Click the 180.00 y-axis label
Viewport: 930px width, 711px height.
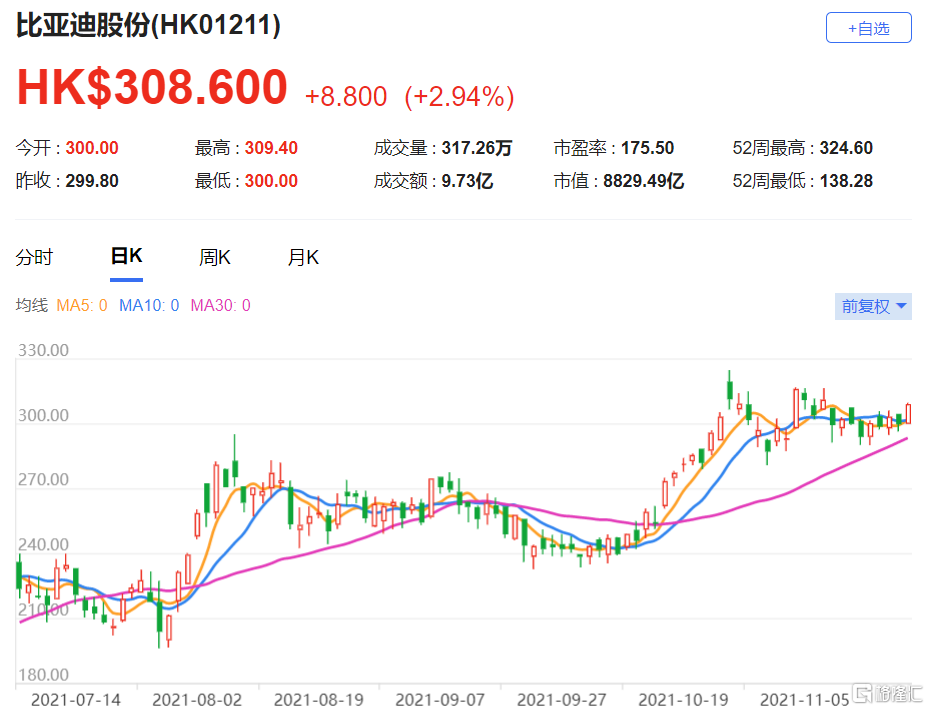[43, 675]
